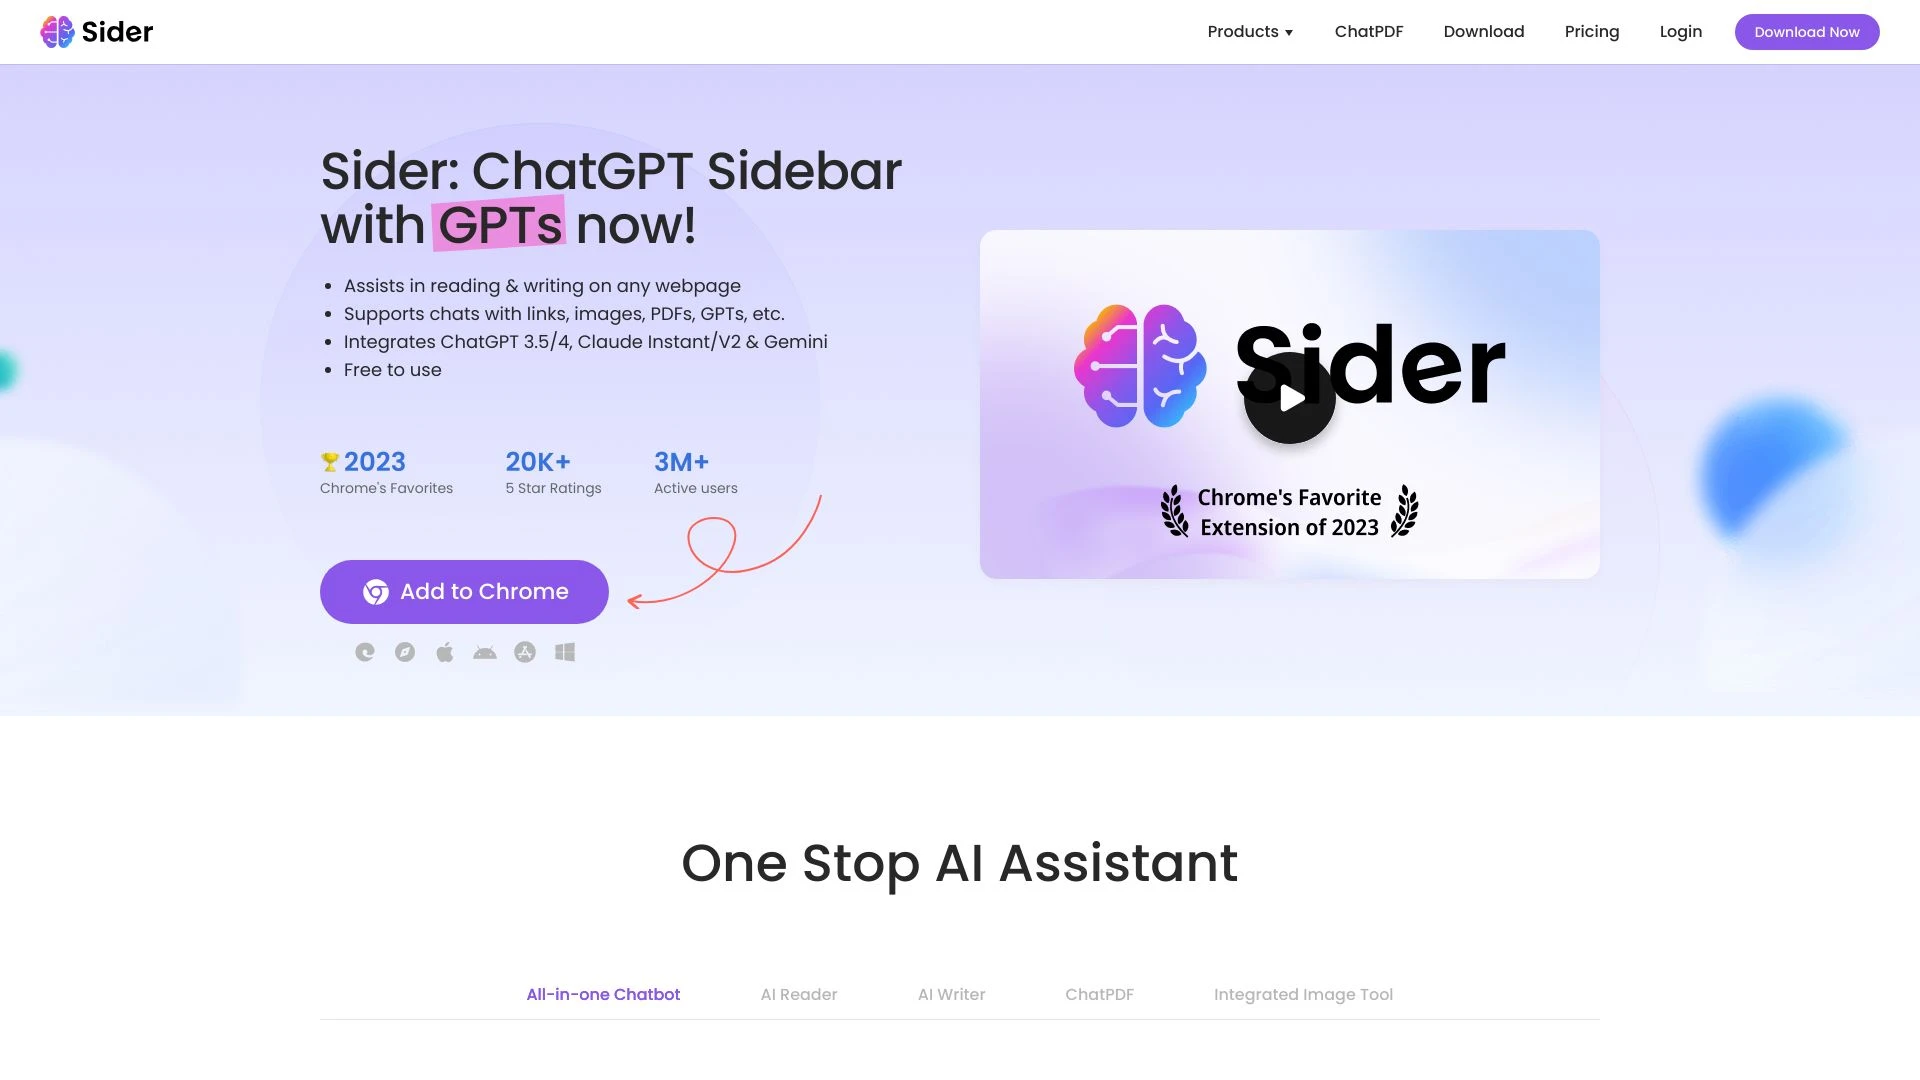Click the Pricing navigation menu item
The width and height of the screenshot is (1920, 1080).
[1592, 30]
